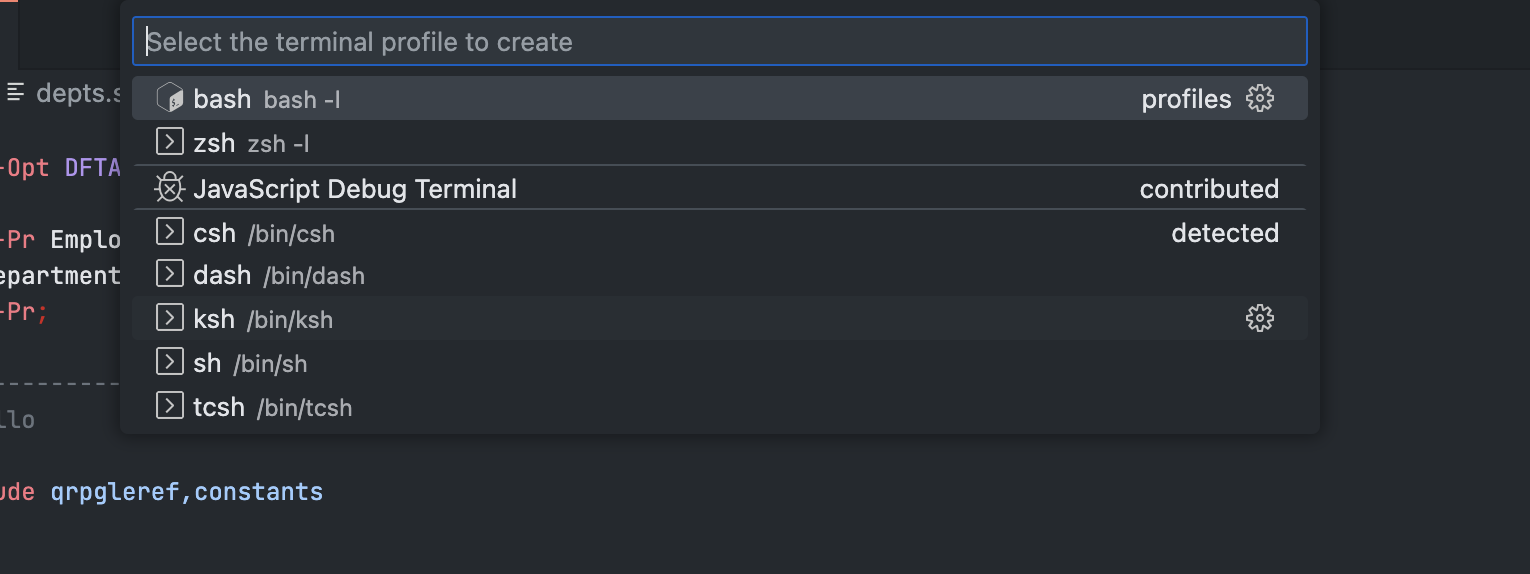Pick the csh /bin/csh profile

(720, 232)
